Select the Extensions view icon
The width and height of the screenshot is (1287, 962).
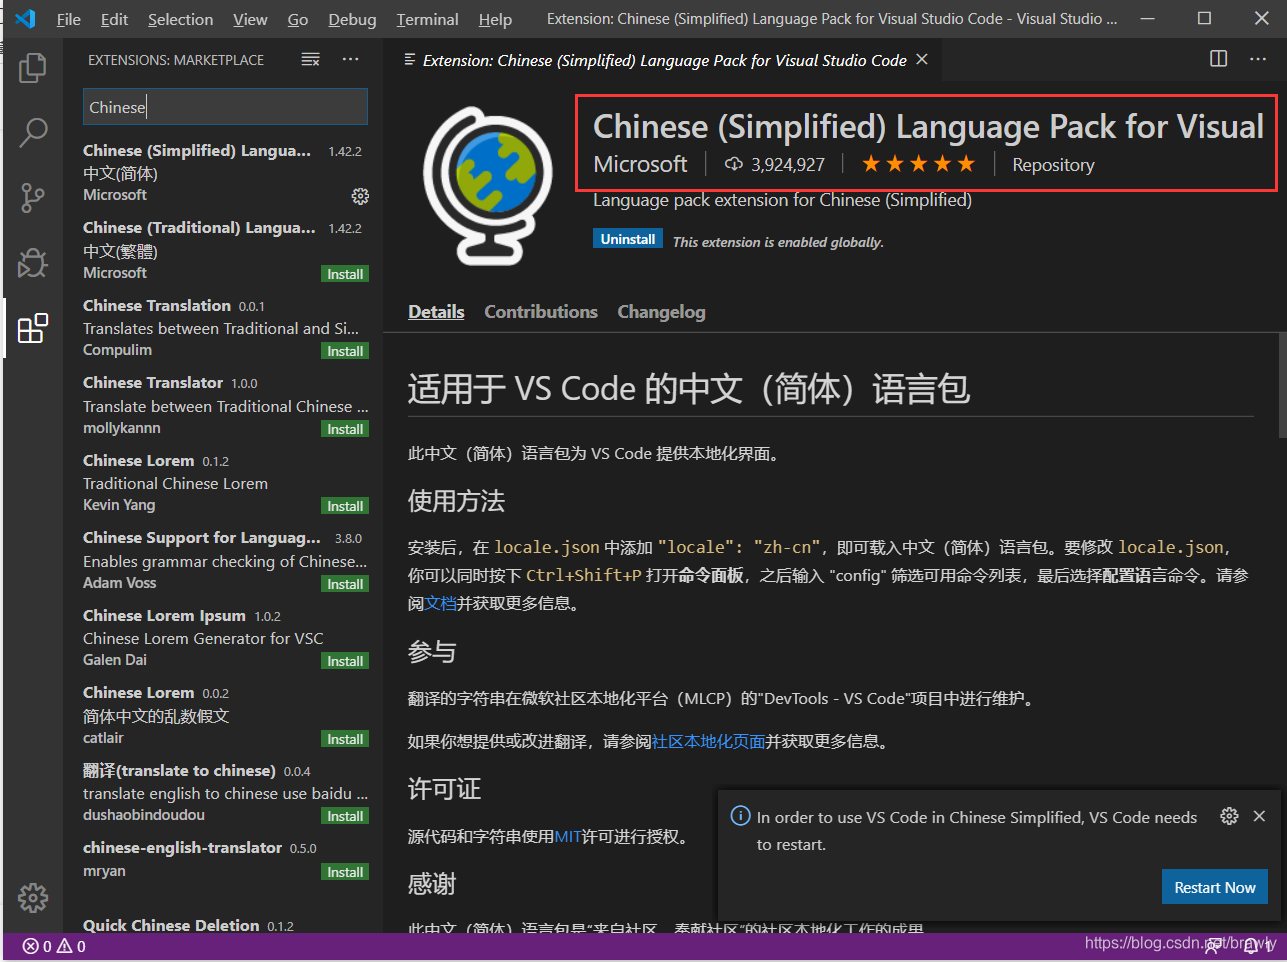pos(33,327)
